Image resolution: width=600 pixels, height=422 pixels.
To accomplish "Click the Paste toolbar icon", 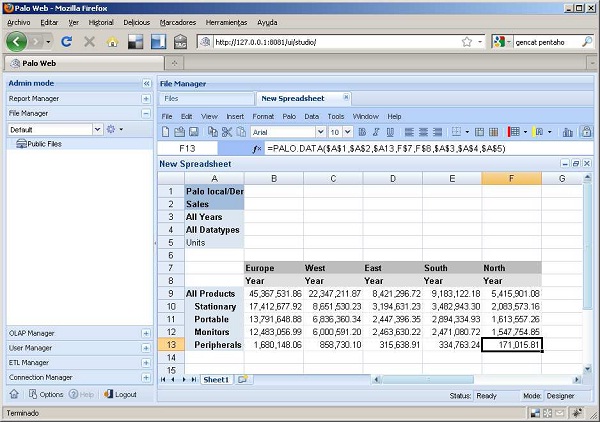I will tap(241, 132).
